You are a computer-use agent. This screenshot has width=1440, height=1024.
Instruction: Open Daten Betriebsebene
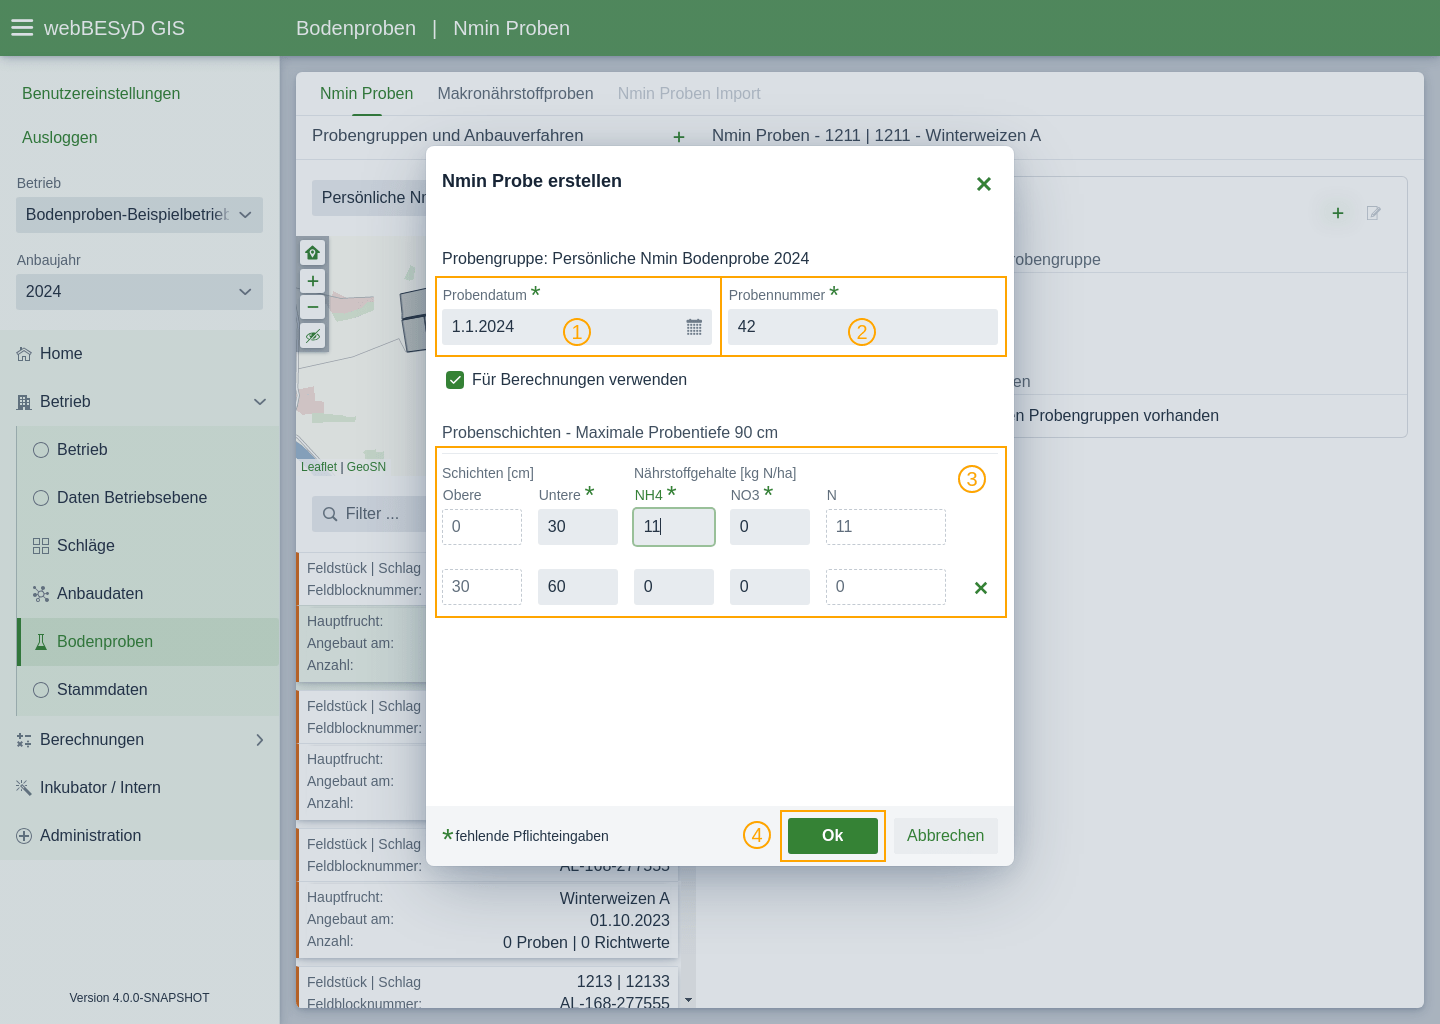coord(148,498)
